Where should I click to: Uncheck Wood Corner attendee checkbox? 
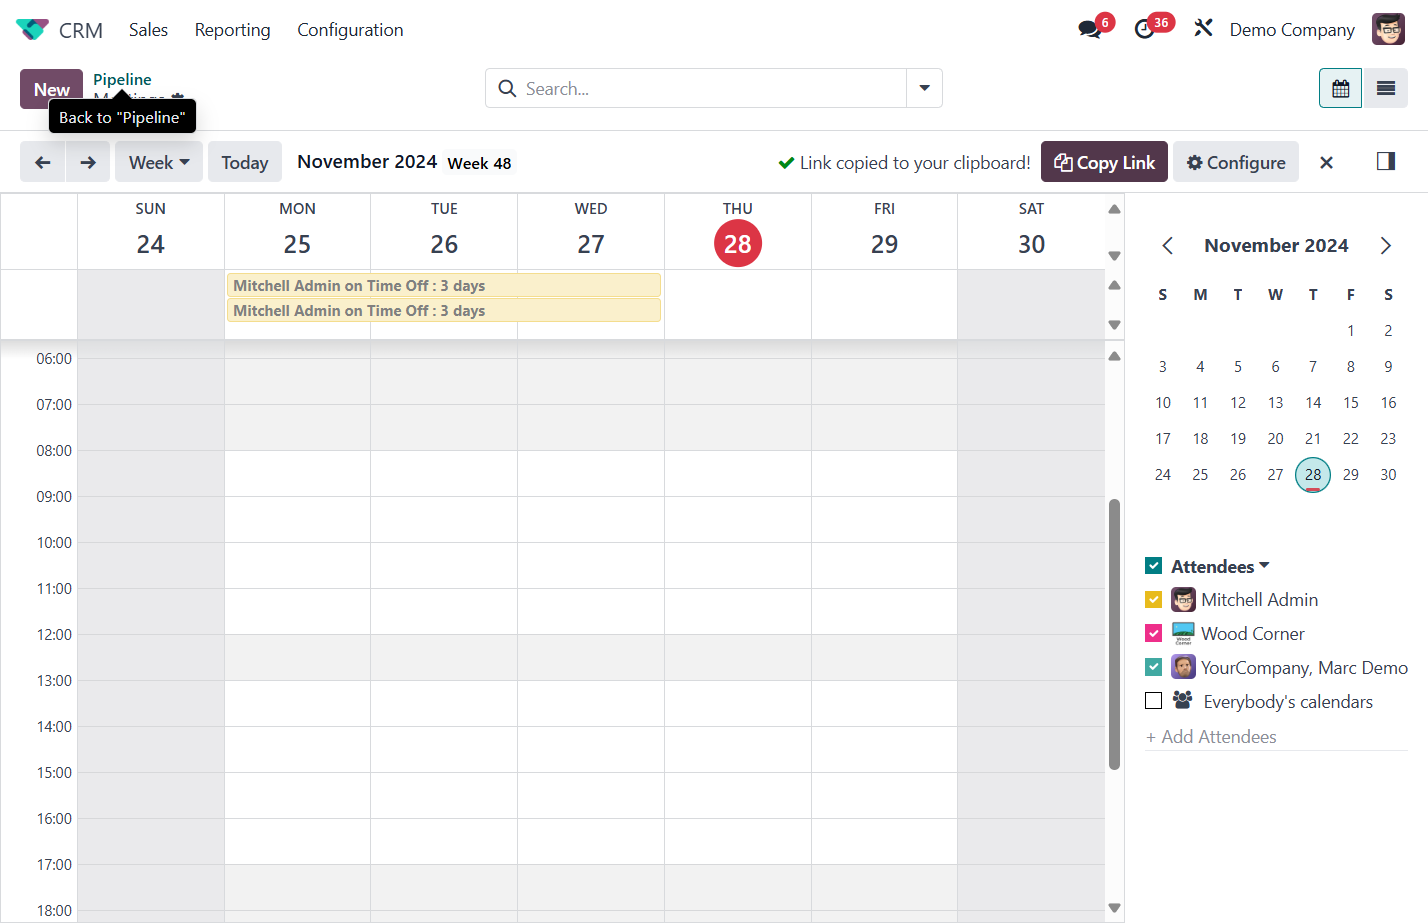[x=1153, y=634]
